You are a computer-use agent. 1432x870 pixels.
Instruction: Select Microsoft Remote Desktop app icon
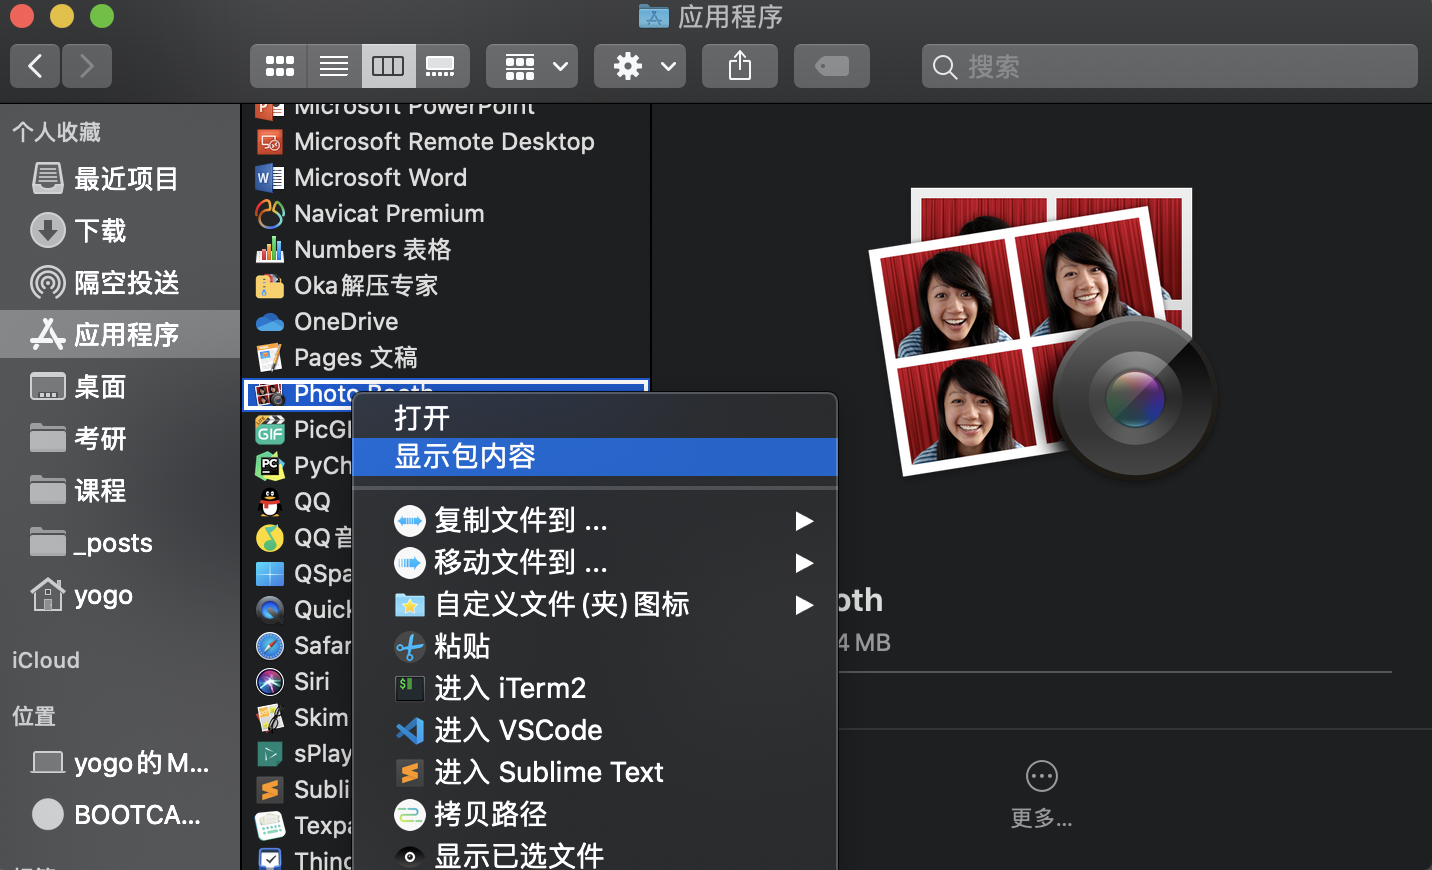coord(270,142)
